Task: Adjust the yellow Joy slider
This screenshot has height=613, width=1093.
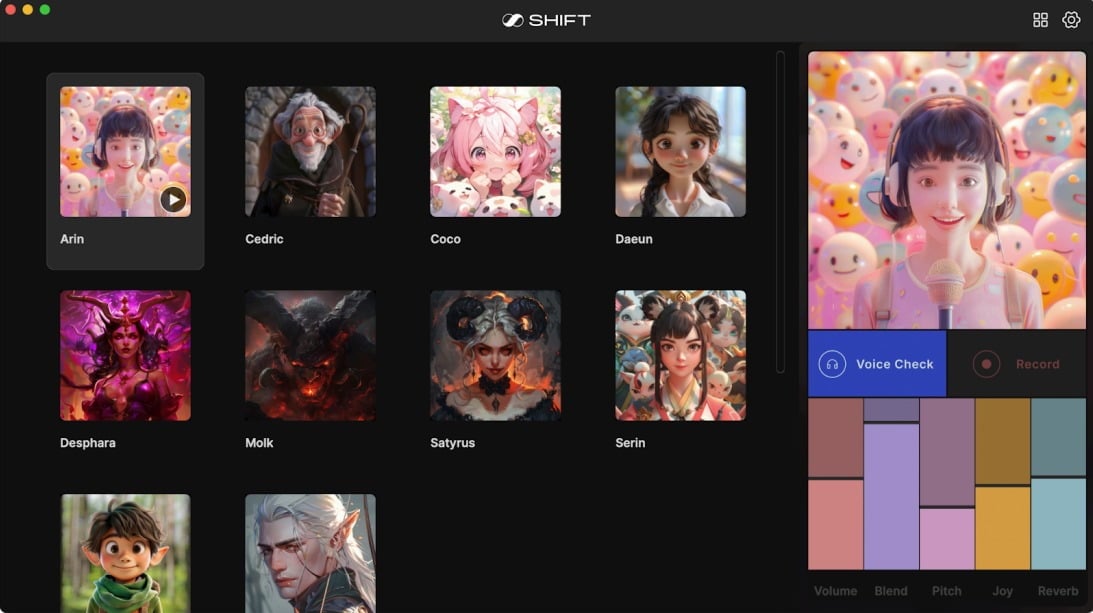Action: click(1002, 484)
